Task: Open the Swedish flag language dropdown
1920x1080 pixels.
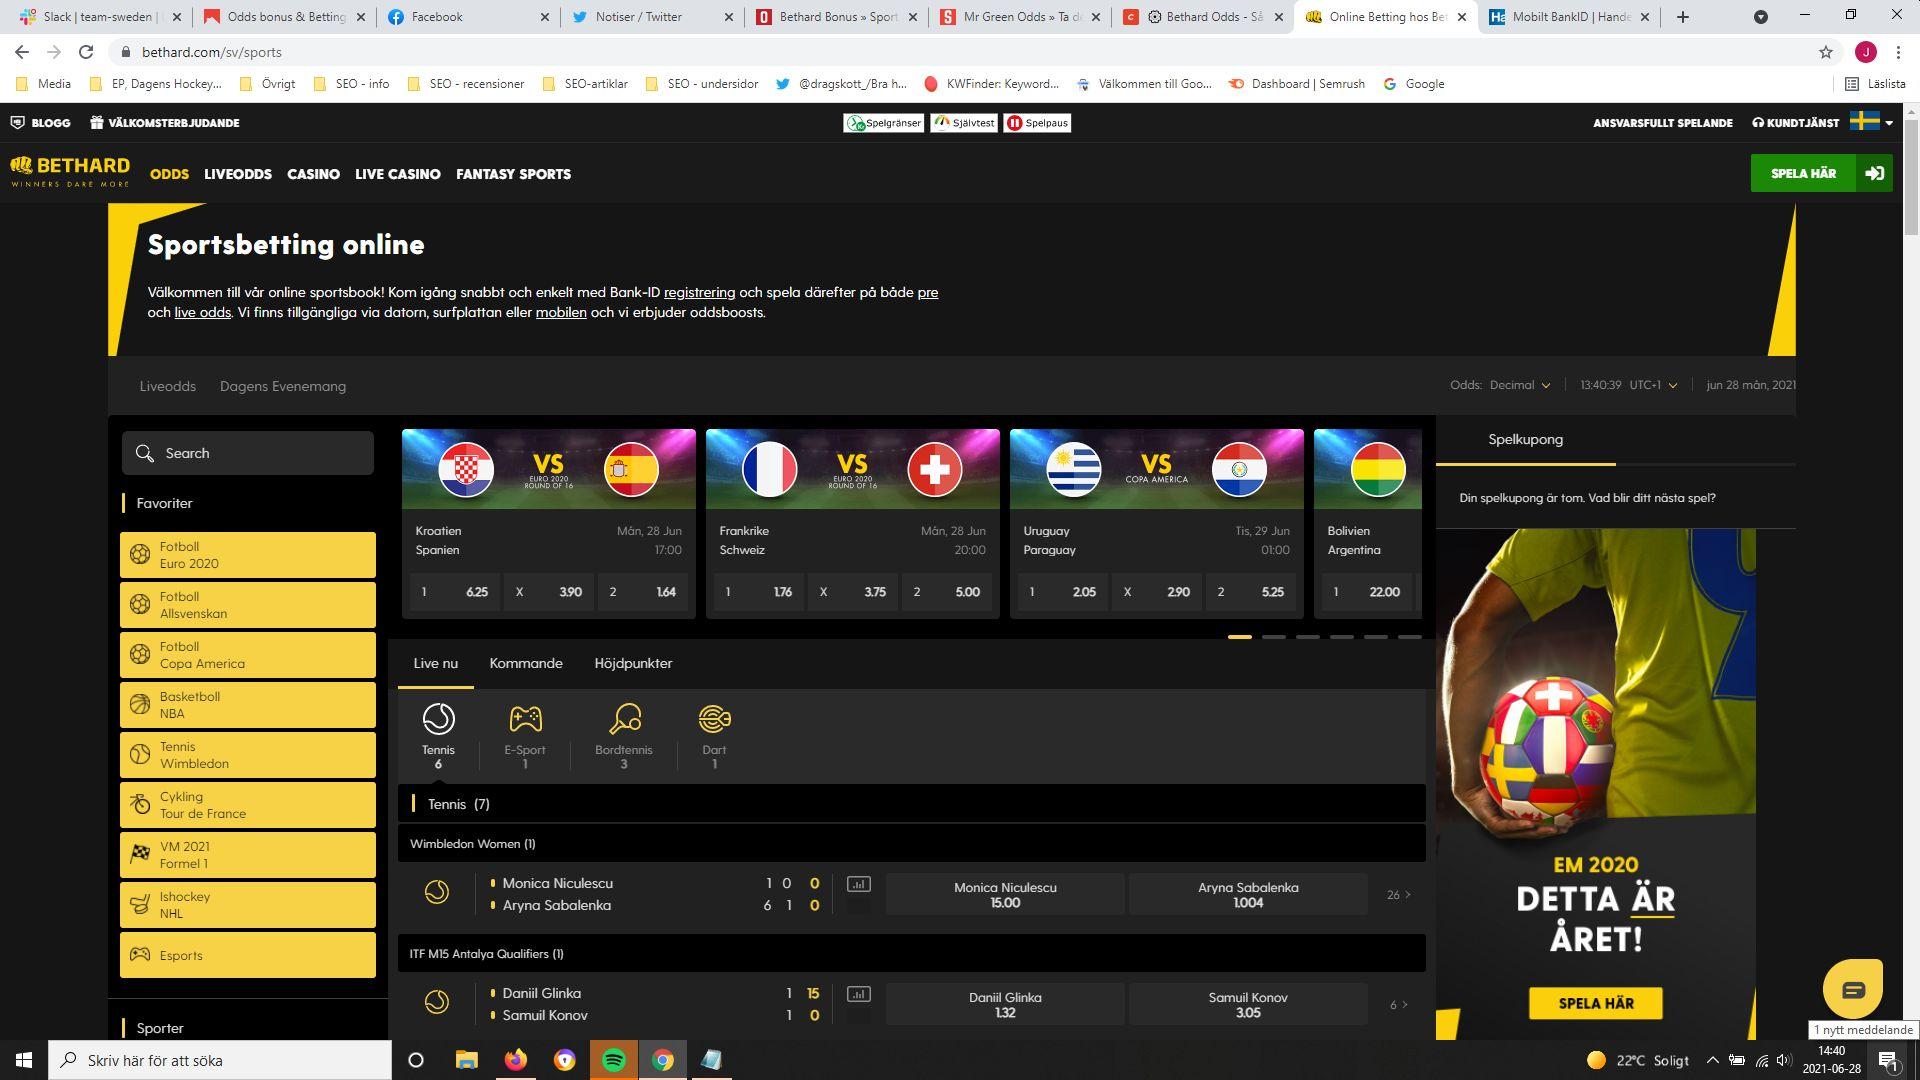Action: [1871, 122]
